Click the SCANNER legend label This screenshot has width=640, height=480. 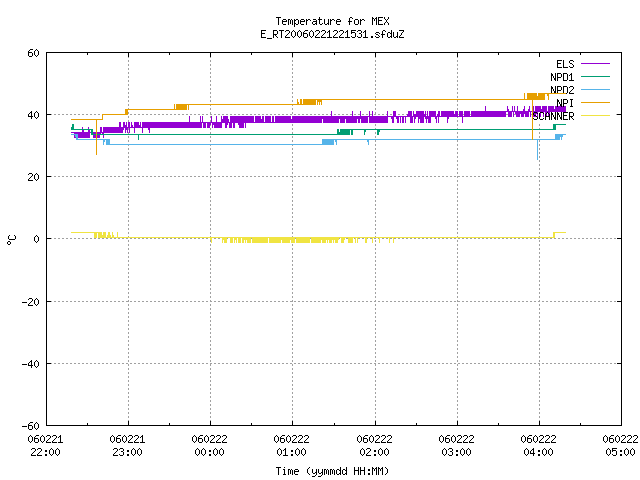[x=553, y=116]
